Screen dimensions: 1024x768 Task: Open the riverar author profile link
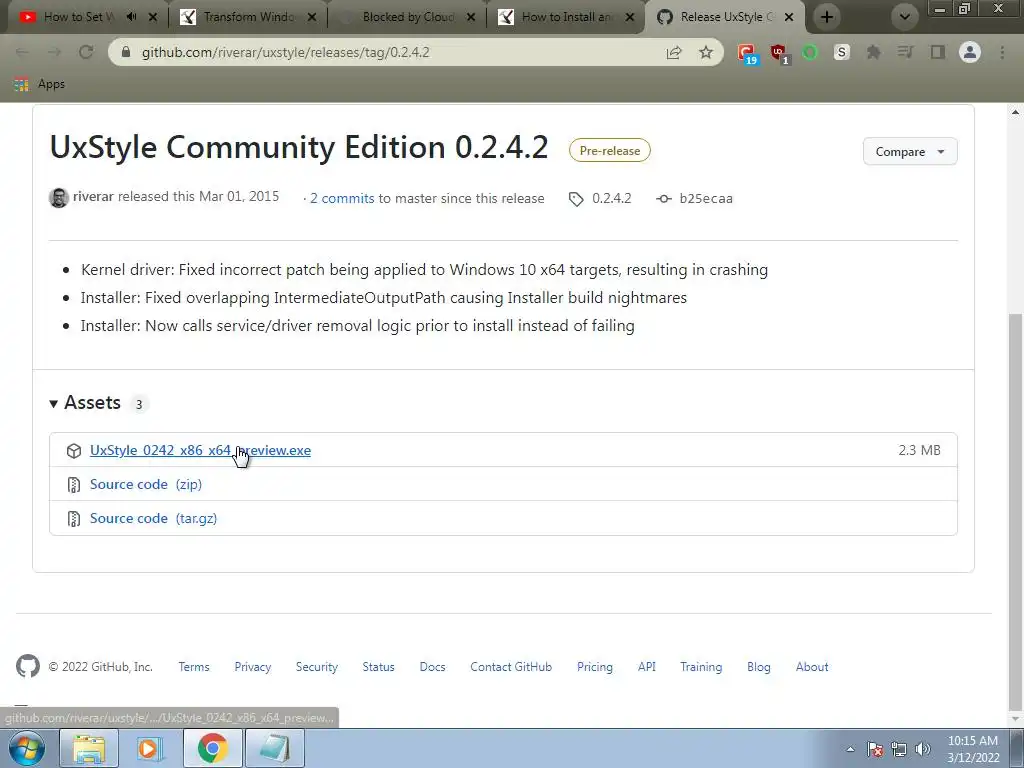click(93, 197)
